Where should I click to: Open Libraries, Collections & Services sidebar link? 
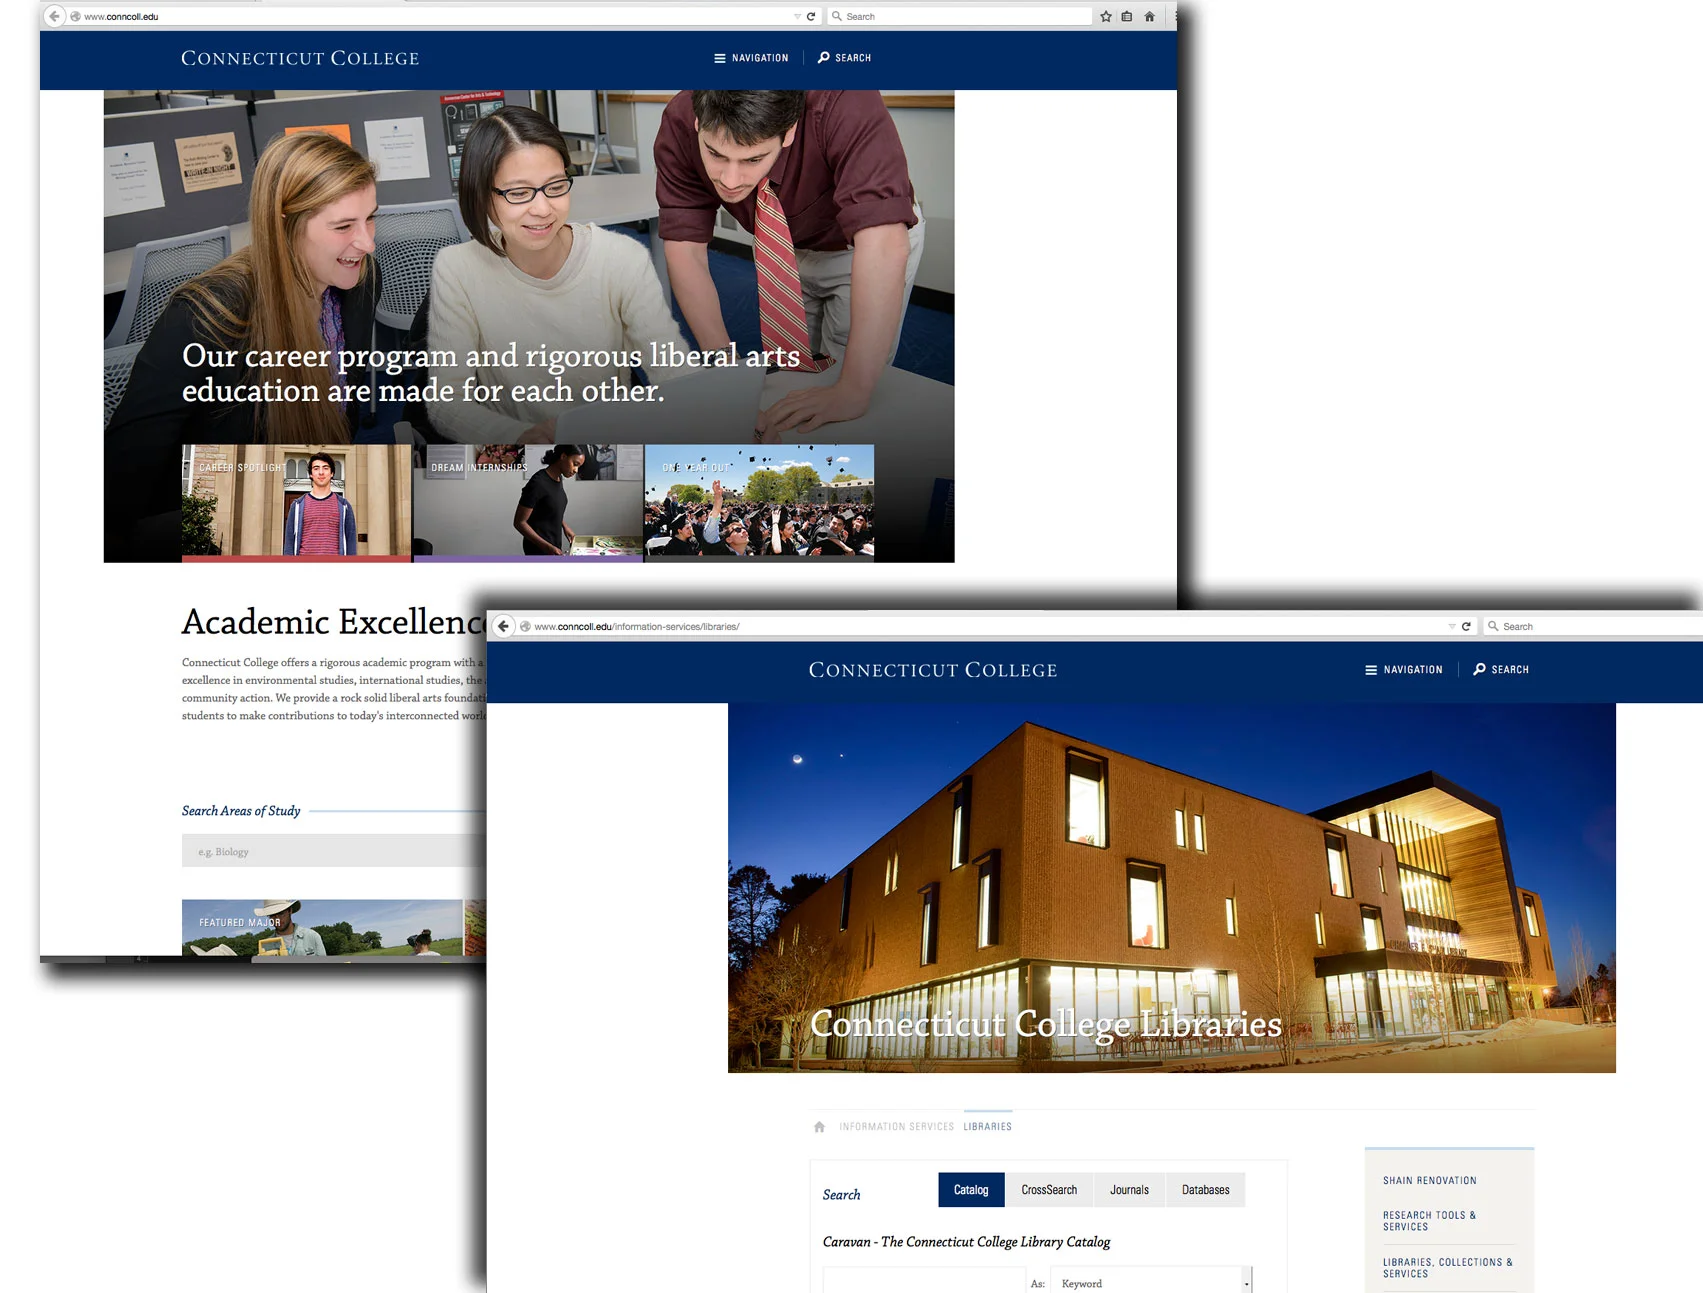click(1447, 1268)
